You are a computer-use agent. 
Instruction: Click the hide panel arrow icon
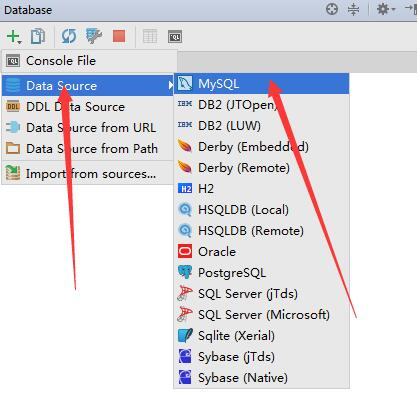tap(411, 9)
